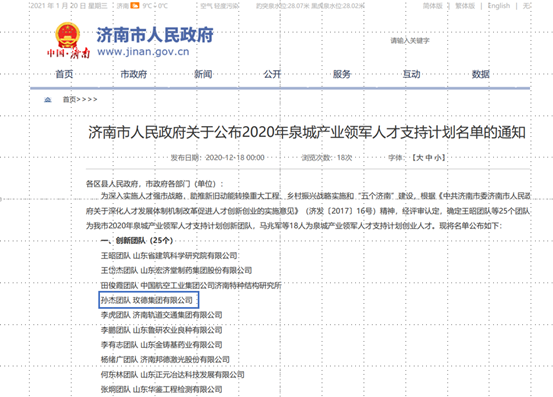Viewport: 553px width, 397px height.
Task: Click the 济南市人民政府 site title
Action: click(155, 35)
